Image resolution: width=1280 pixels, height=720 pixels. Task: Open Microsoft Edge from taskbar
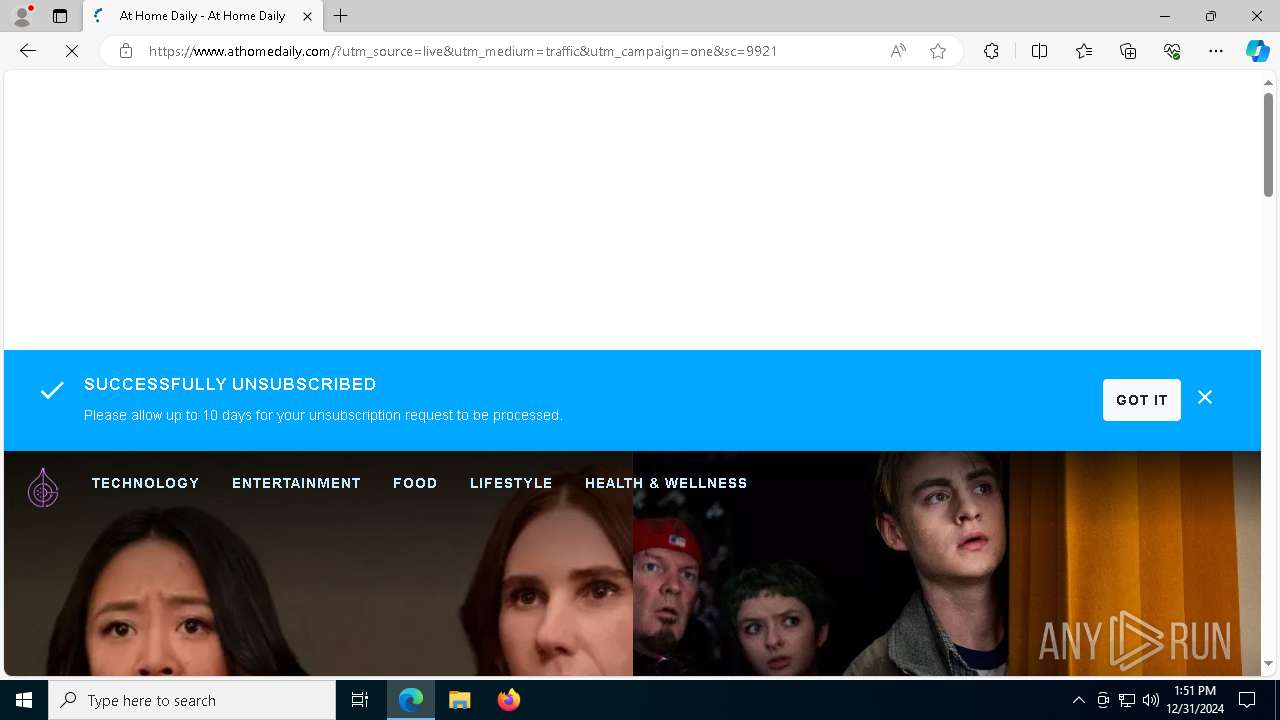(x=411, y=700)
